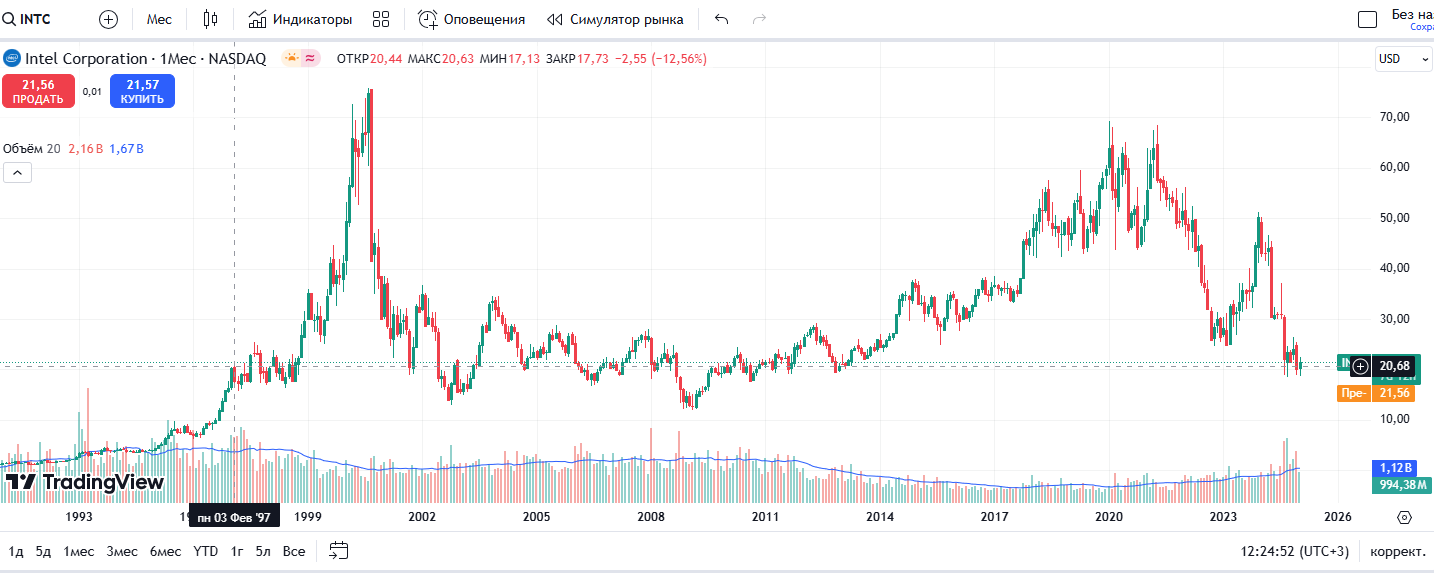Click the 2020 time axis label

point(1108,517)
